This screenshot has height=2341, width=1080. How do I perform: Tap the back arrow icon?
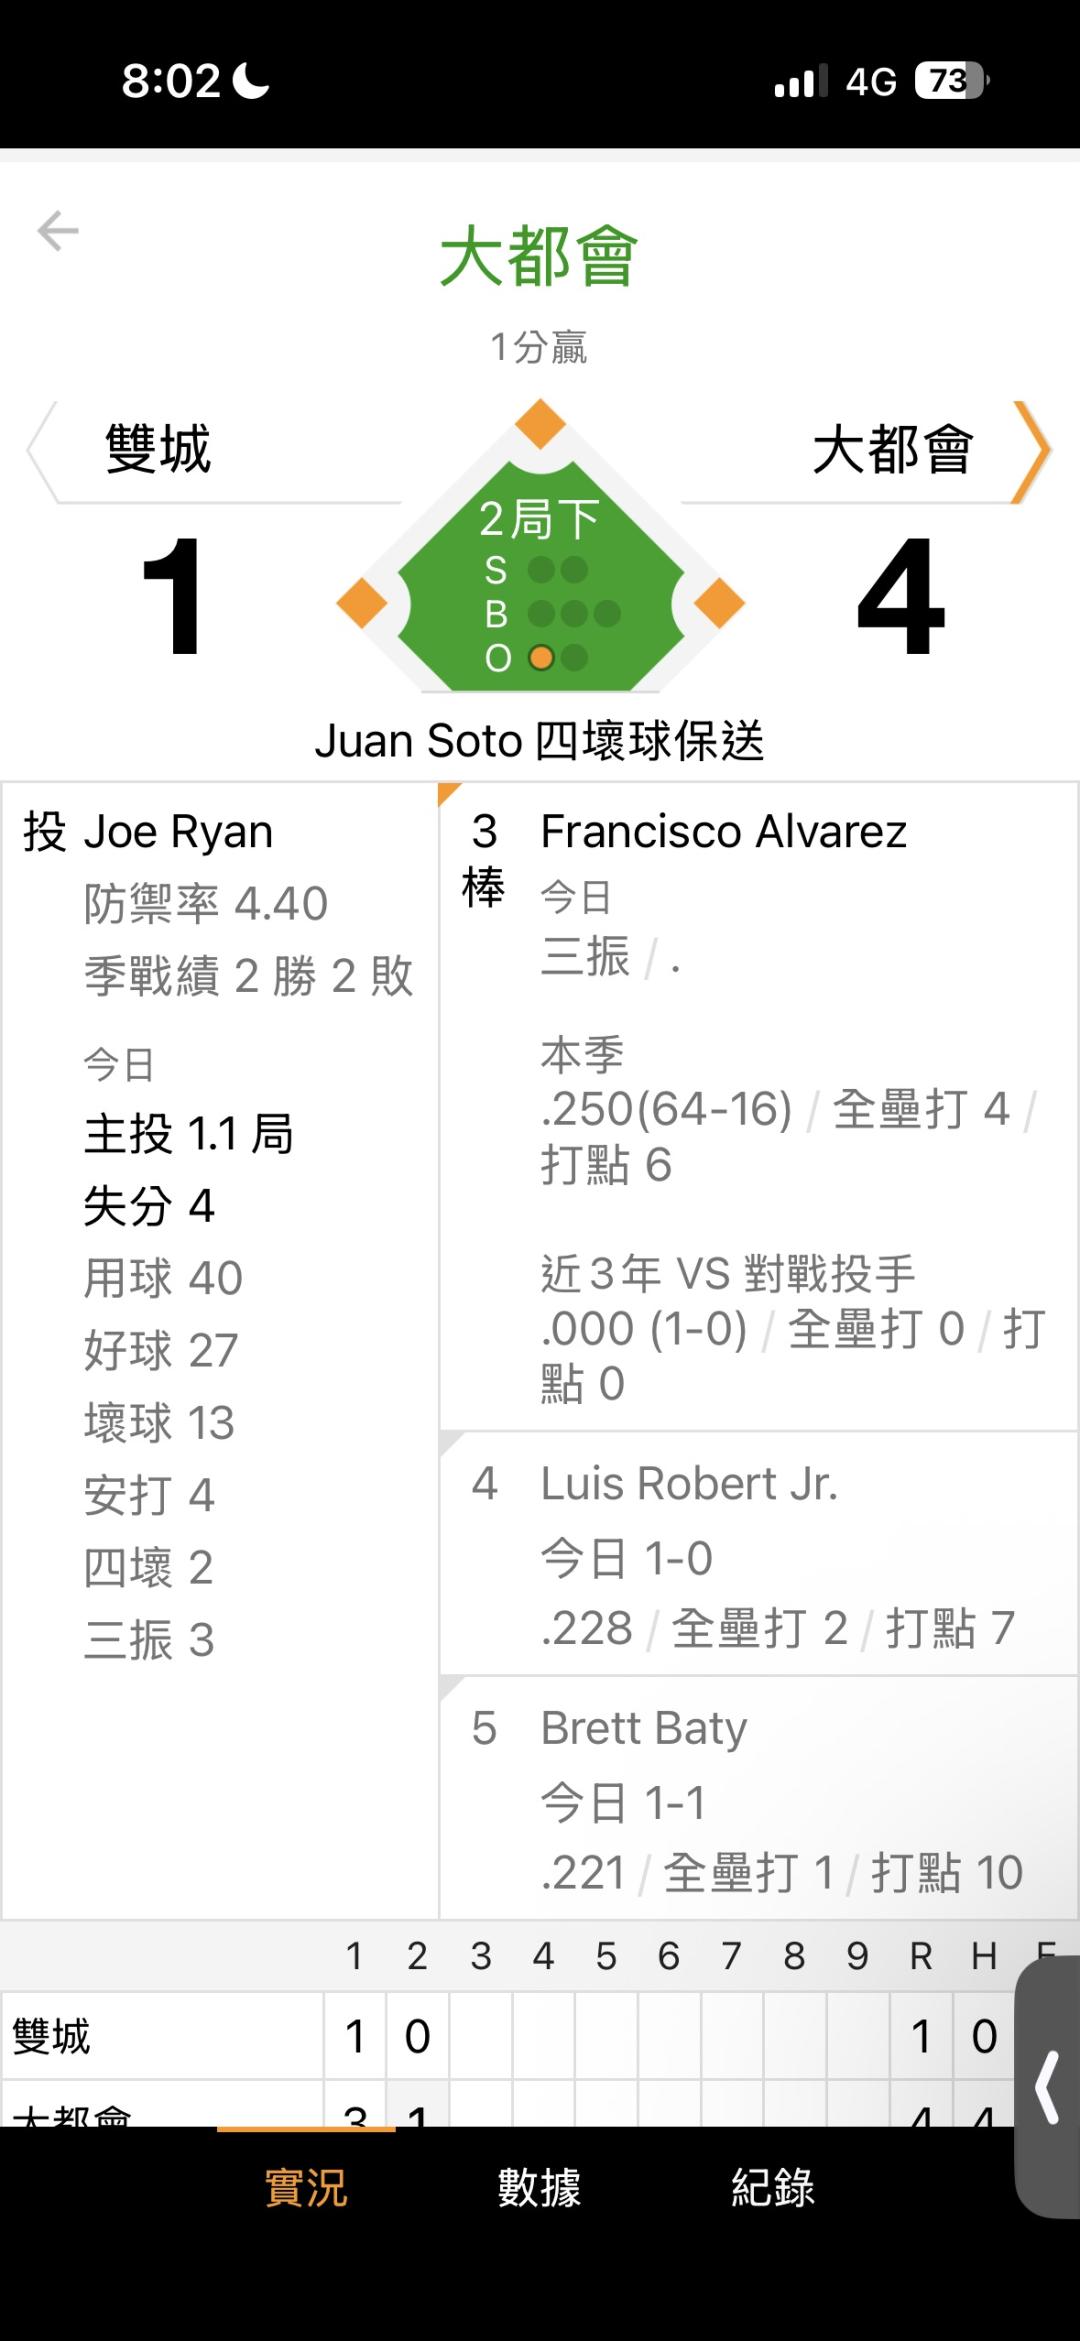pyautogui.click(x=58, y=231)
